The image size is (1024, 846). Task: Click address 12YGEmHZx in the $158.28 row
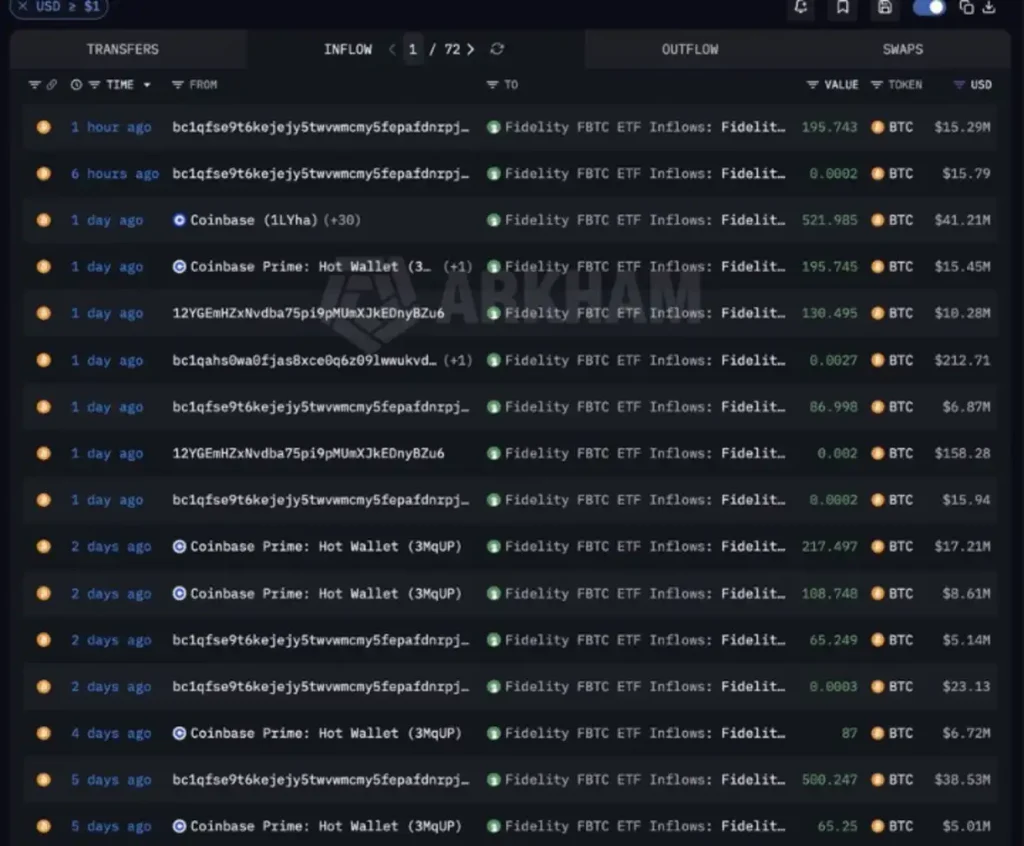308,453
